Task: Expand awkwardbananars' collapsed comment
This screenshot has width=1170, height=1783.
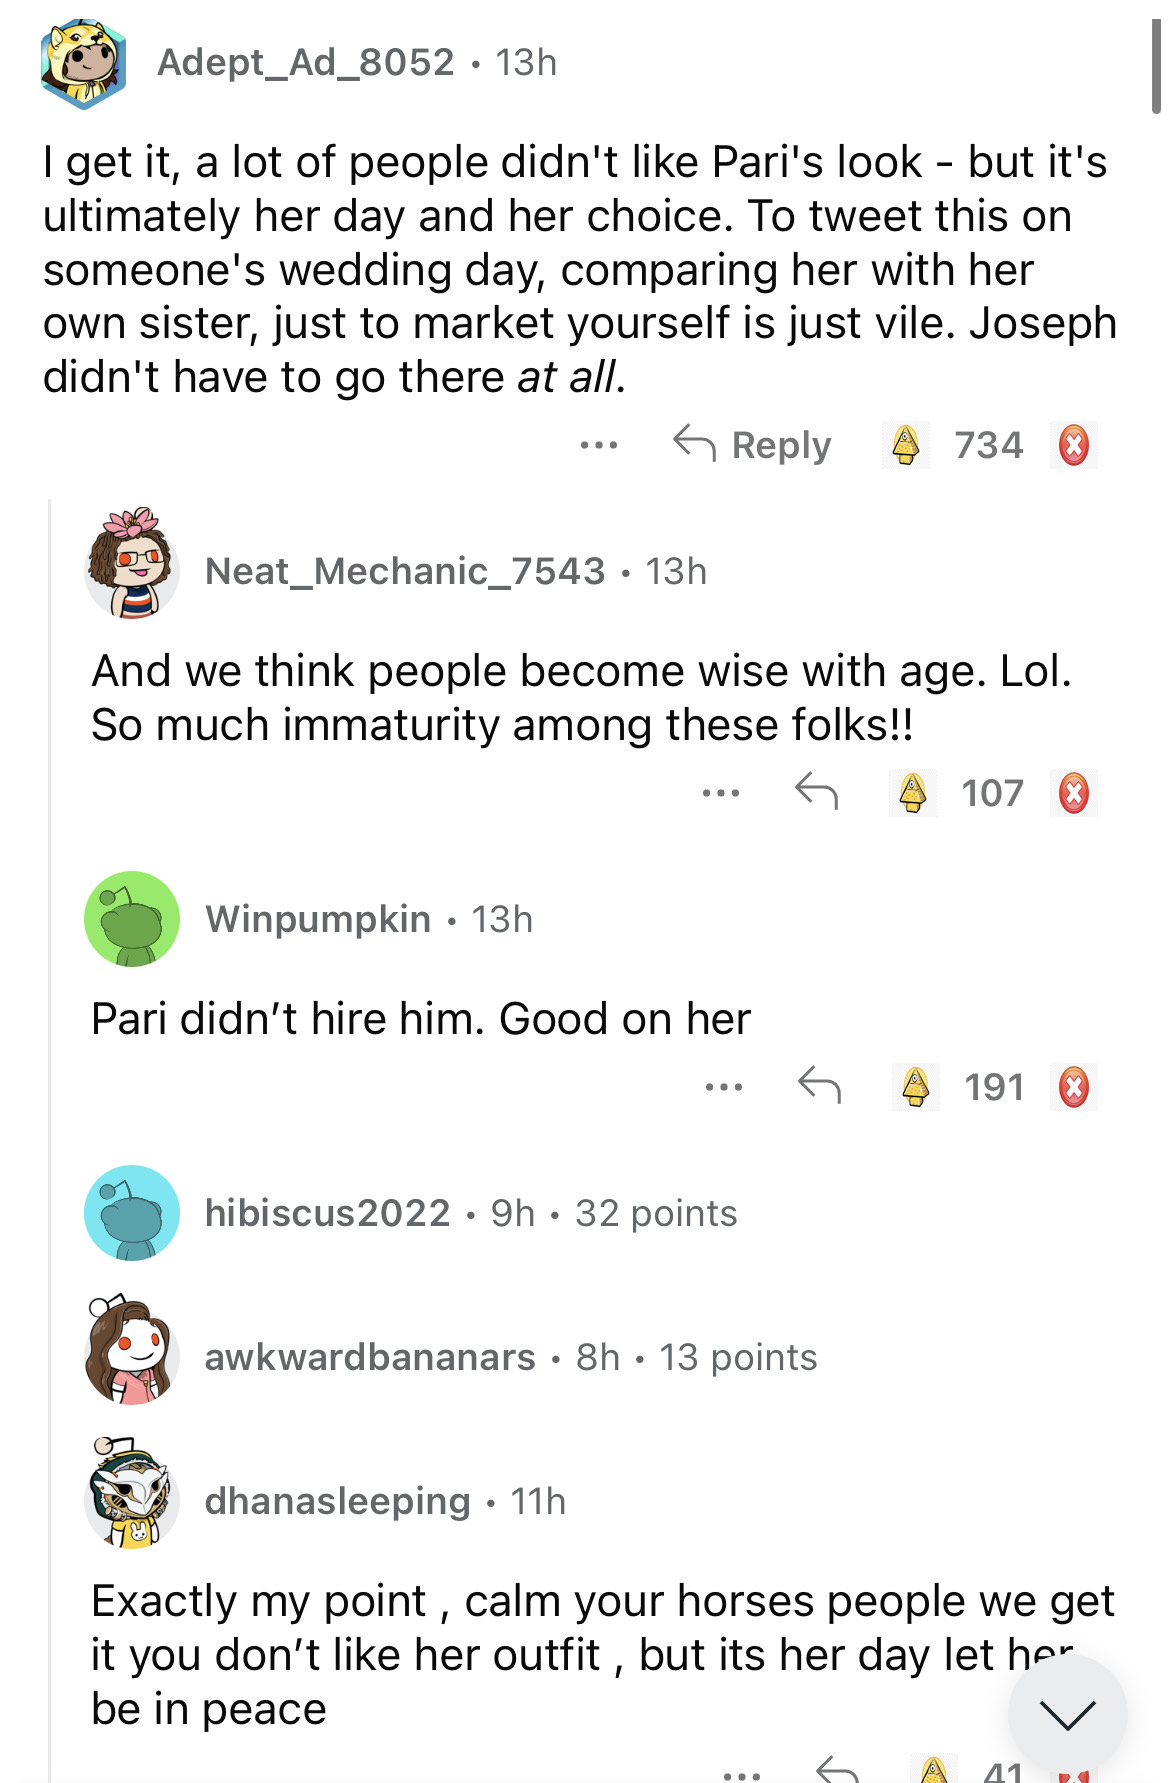Action: 510,1357
